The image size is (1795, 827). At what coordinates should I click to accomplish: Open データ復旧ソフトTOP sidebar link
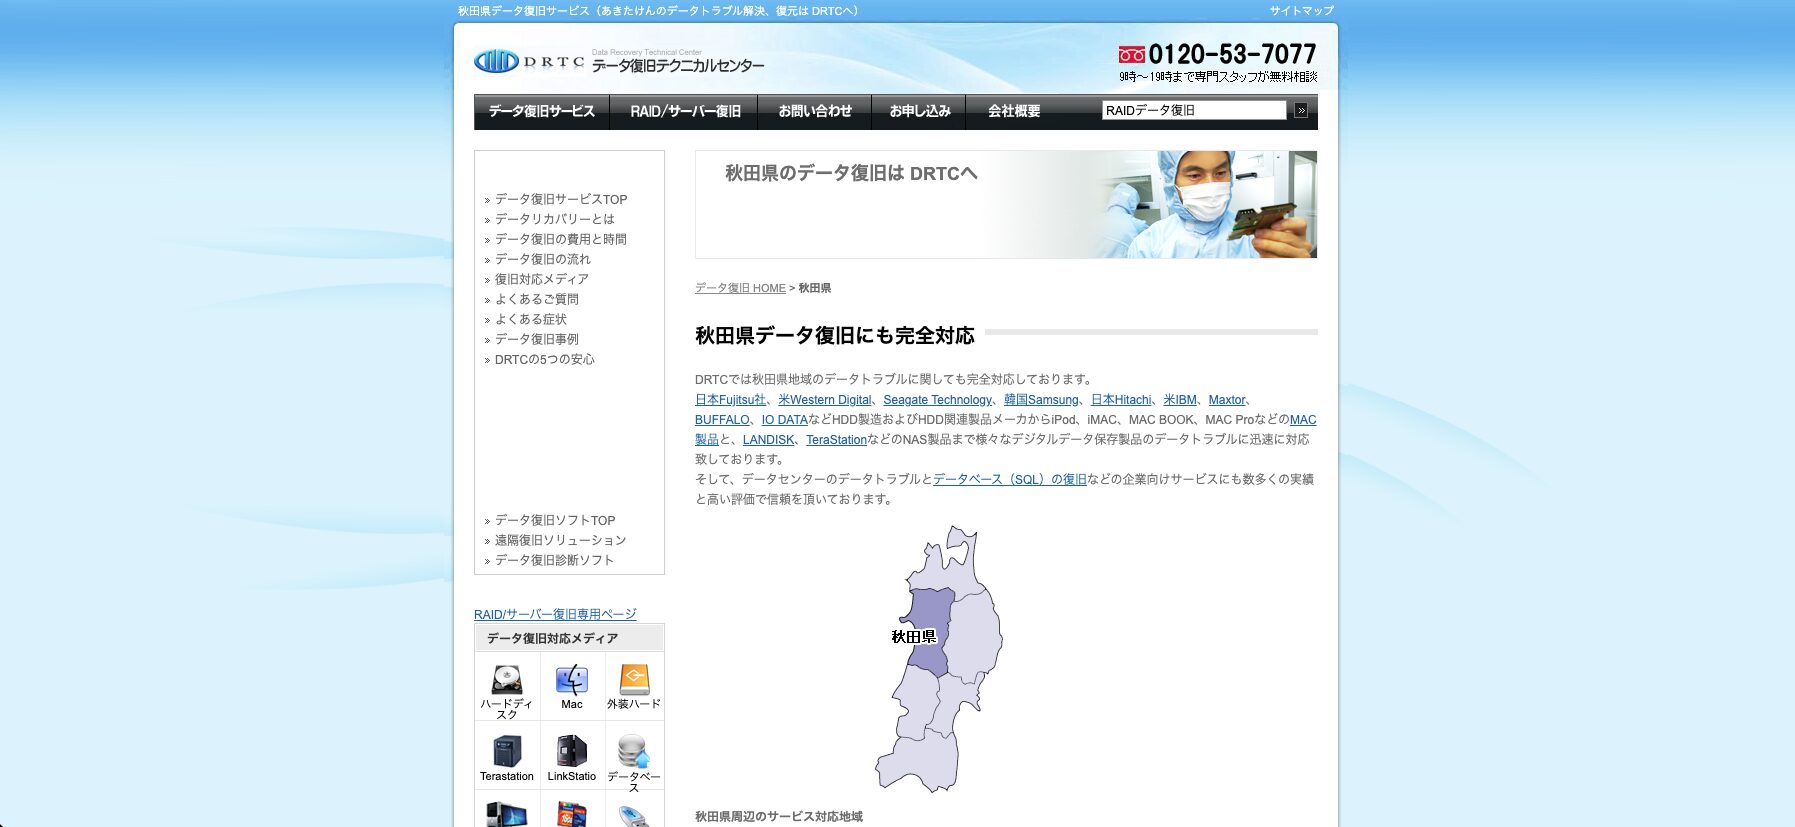tap(555, 520)
